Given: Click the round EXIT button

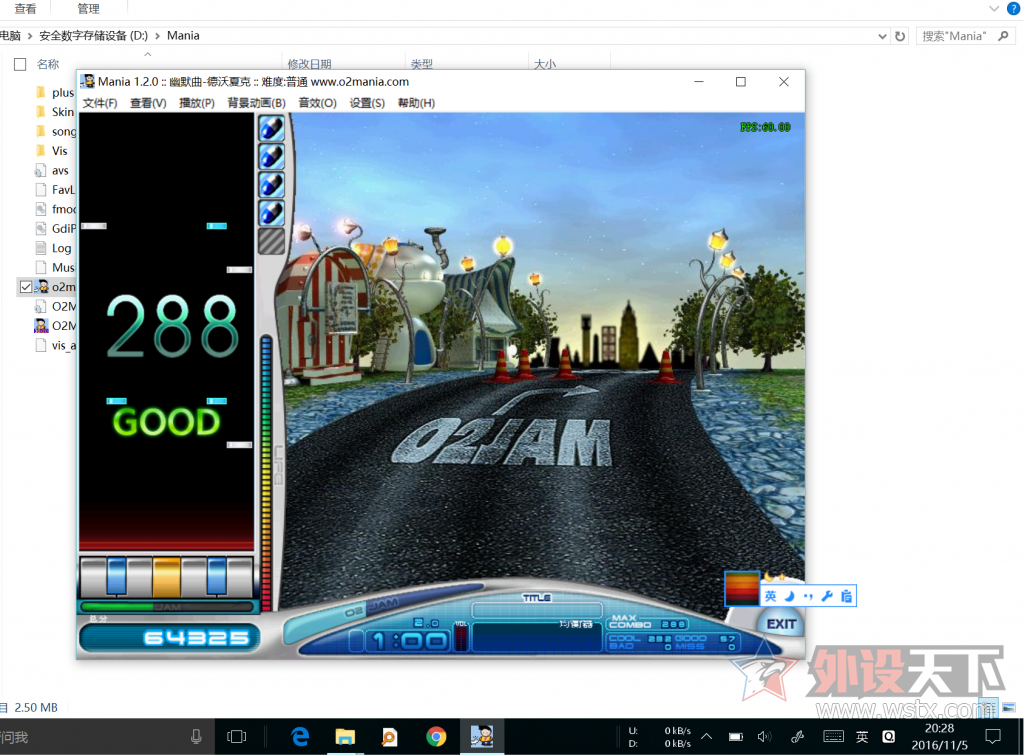Looking at the screenshot, I should [x=781, y=624].
